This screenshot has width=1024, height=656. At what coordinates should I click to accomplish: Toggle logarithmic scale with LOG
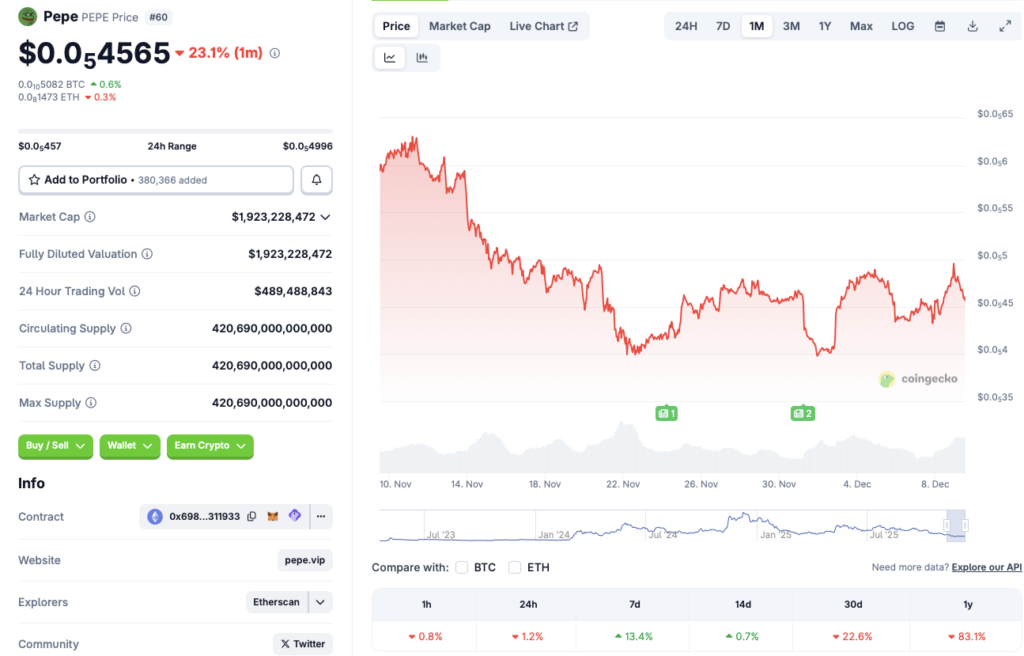pyautogui.click(x=902, y=26)
